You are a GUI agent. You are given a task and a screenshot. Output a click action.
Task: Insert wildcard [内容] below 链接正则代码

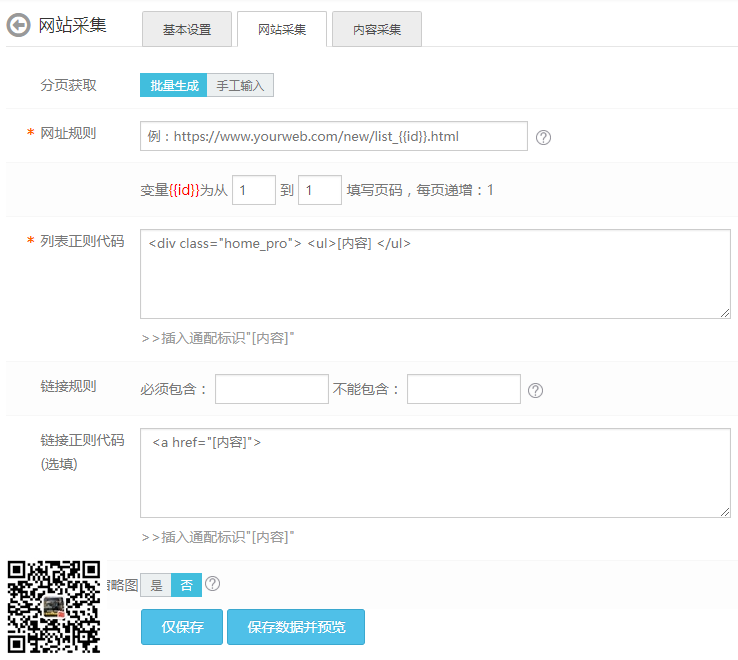coord(218,537)
